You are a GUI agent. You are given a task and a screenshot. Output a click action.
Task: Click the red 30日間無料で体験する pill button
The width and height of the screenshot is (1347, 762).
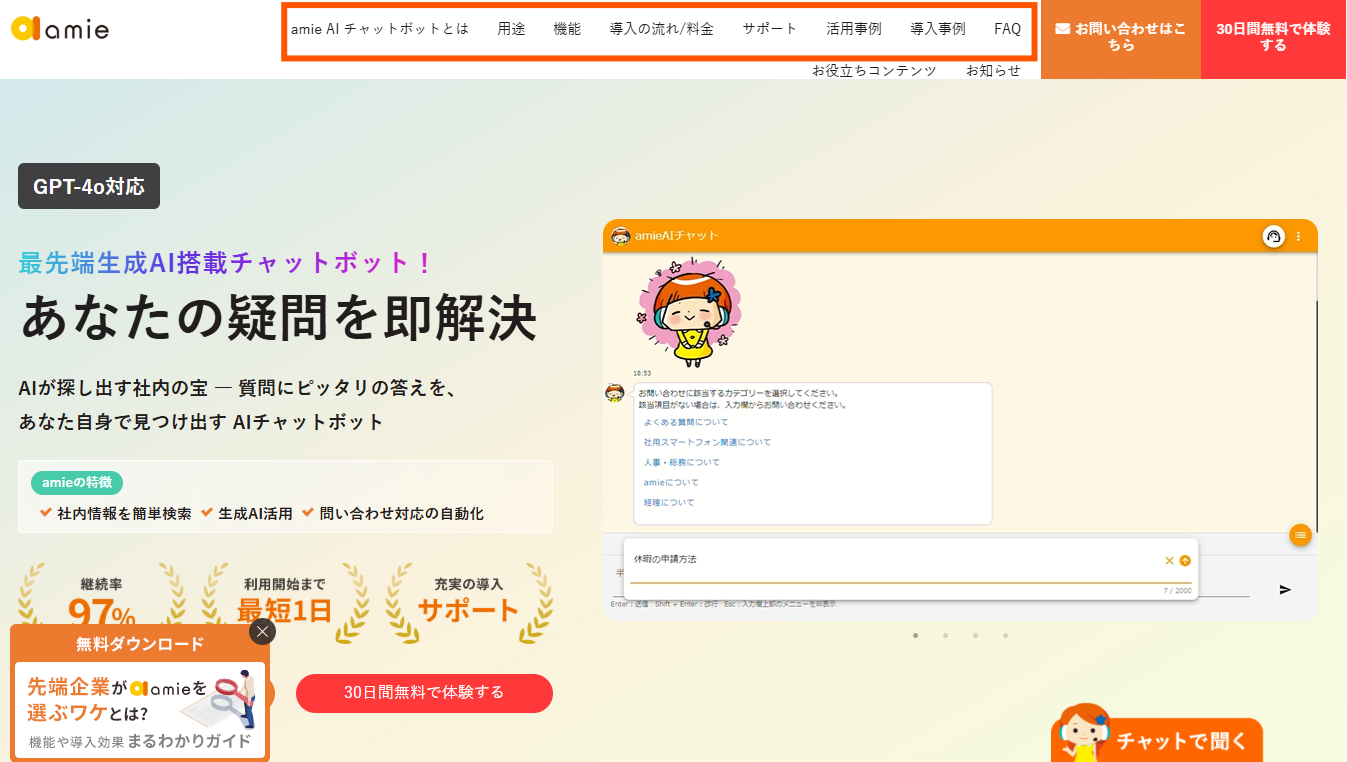pos(424,692)
